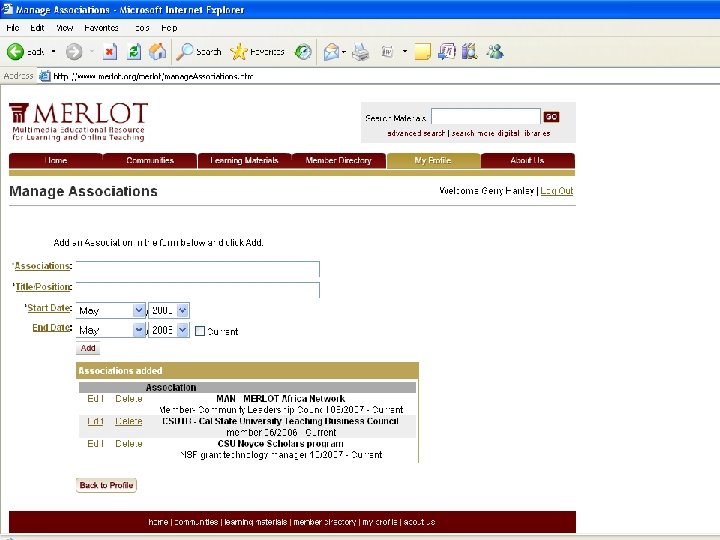Viewport: 720px width, 540px height.
Task: Click Edit for Cal State Teaching Business Council
Action: 96,421
